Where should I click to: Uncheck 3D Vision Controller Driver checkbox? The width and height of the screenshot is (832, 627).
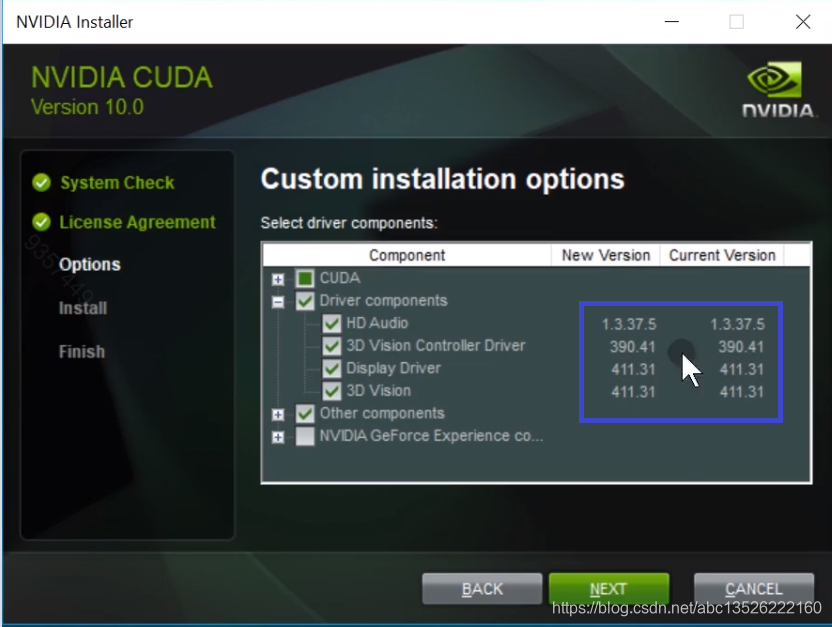[332, 346]
